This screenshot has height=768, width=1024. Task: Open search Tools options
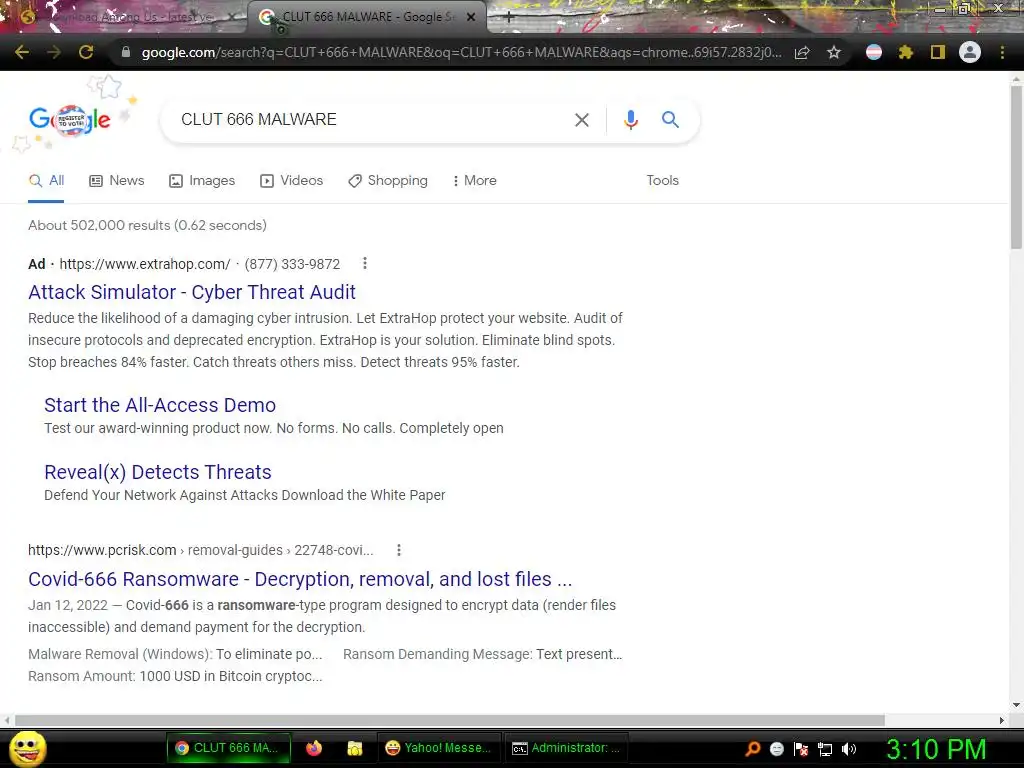pos(662,181)
